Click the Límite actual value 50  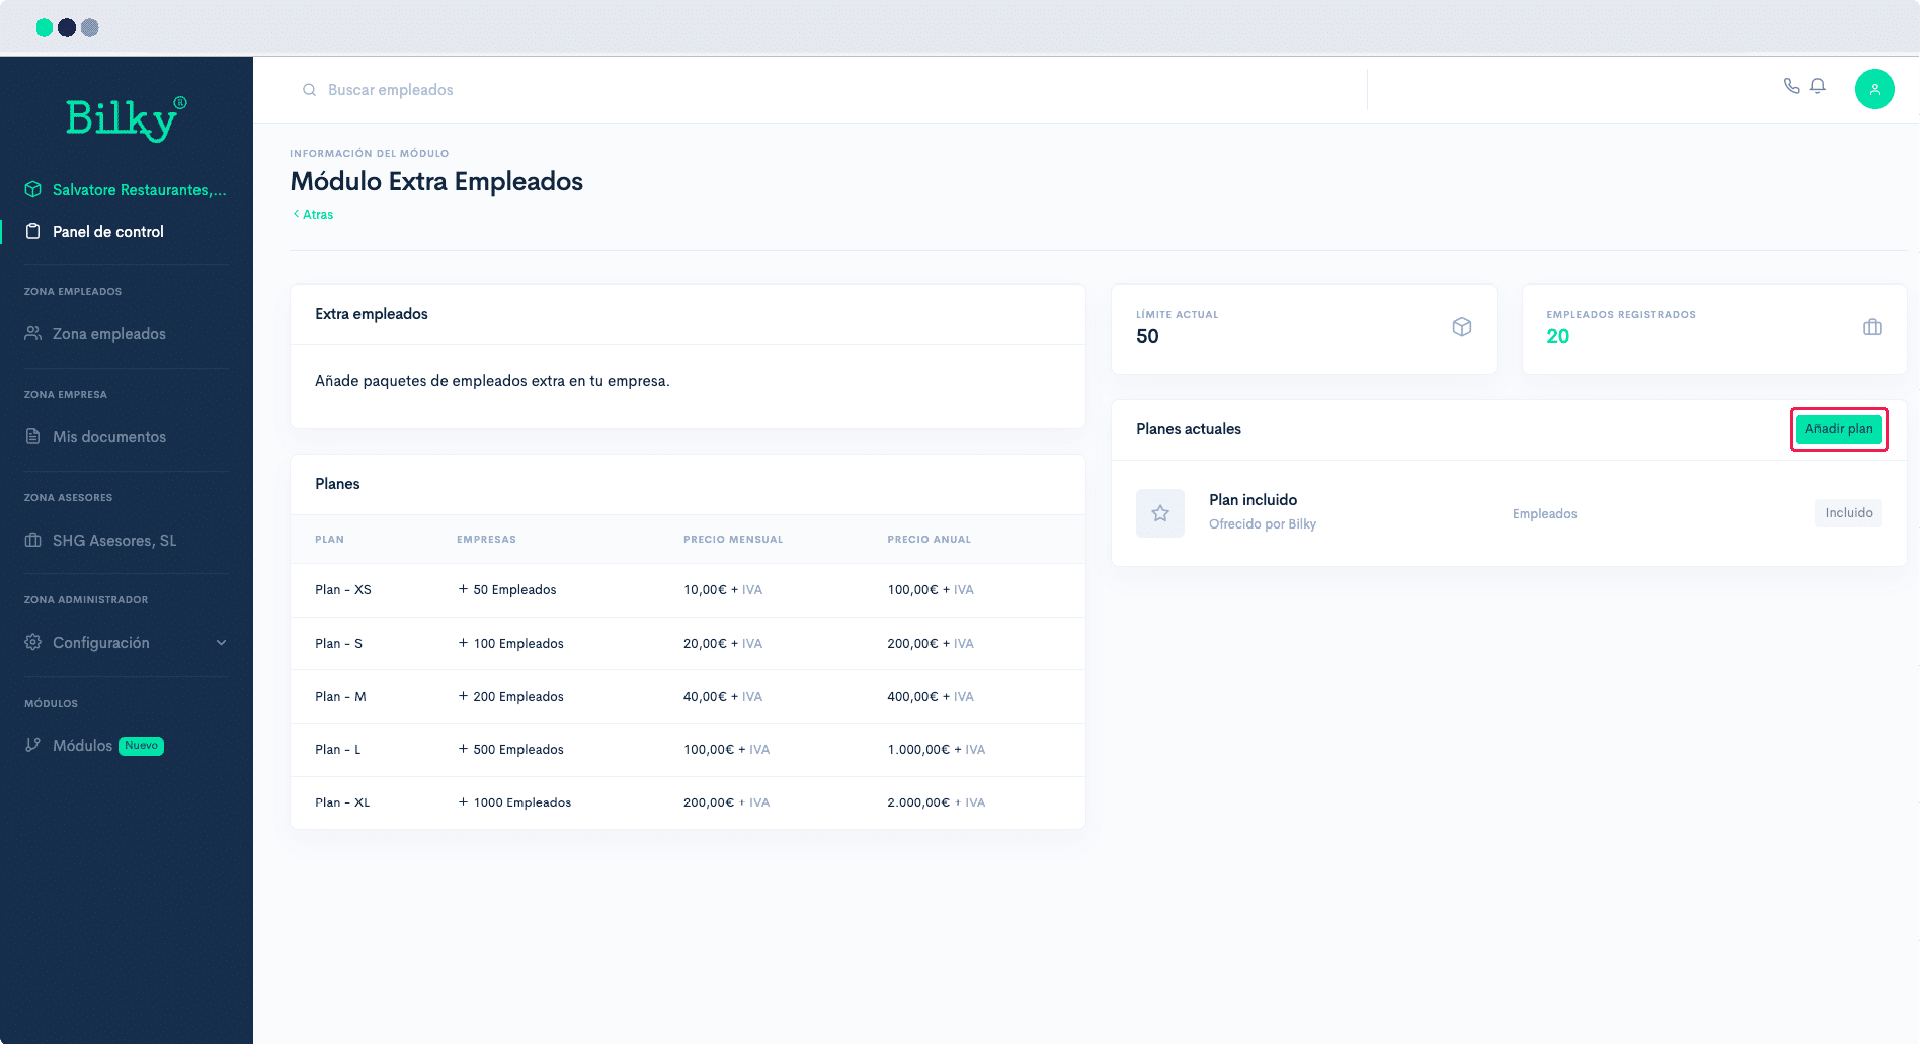click(1147, 337)
